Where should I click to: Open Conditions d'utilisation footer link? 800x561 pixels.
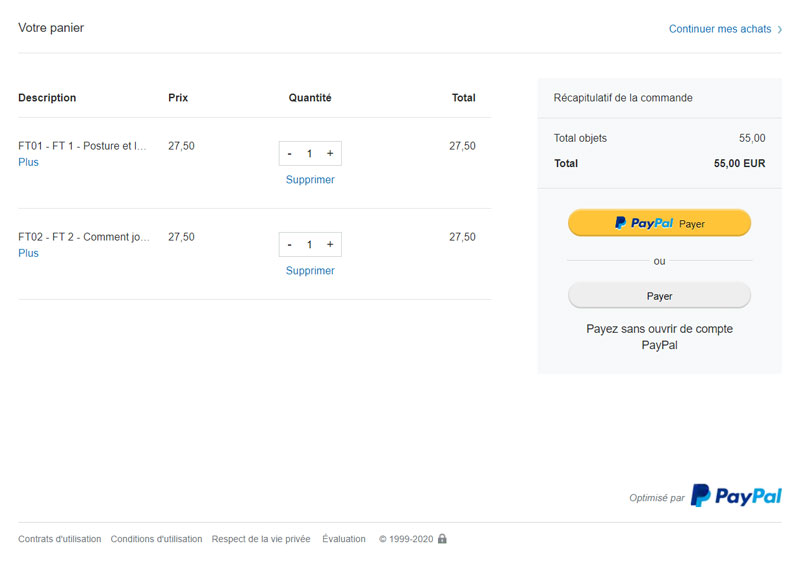click(x=156, y=539)
